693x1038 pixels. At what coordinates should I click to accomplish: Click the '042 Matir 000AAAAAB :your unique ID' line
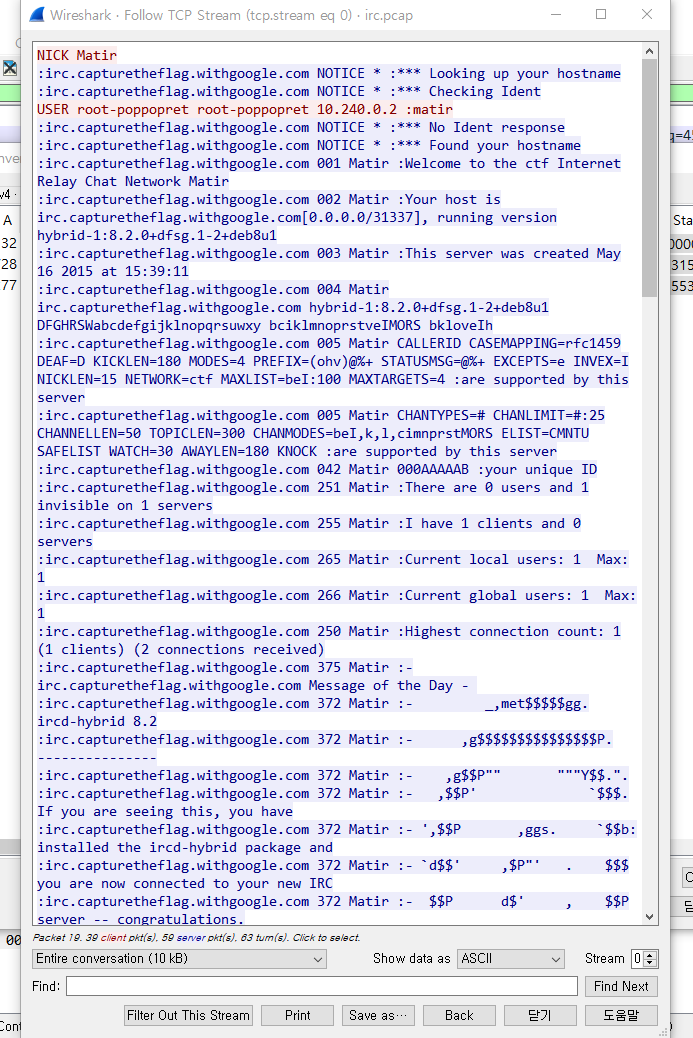[317, 469]
